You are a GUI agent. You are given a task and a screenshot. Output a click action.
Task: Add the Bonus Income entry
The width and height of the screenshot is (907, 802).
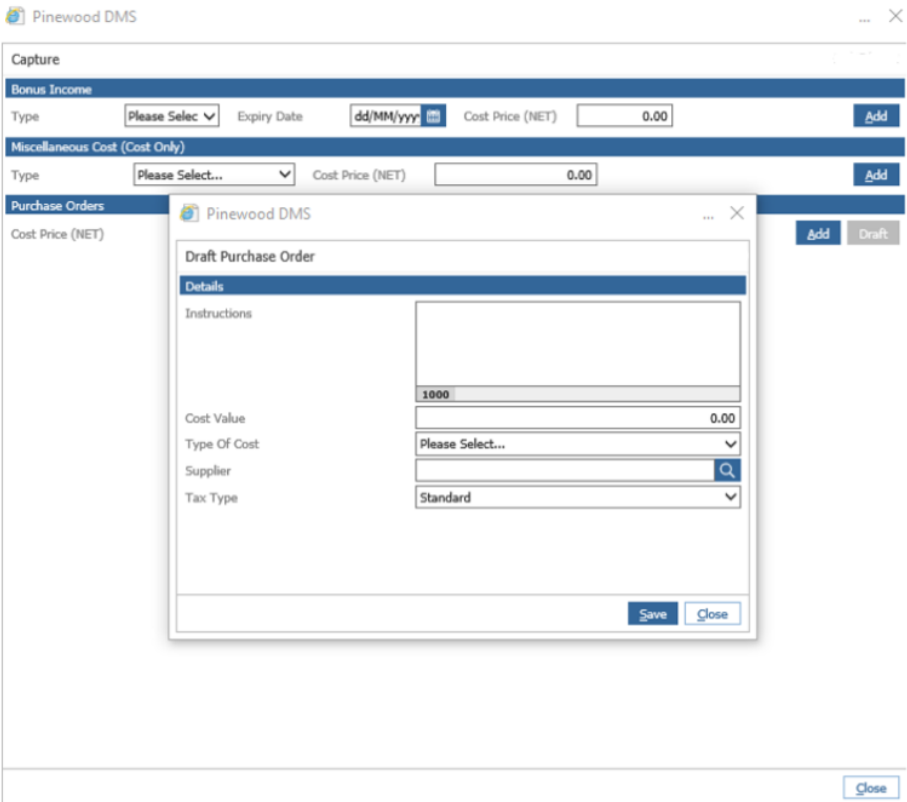(876, 116)
